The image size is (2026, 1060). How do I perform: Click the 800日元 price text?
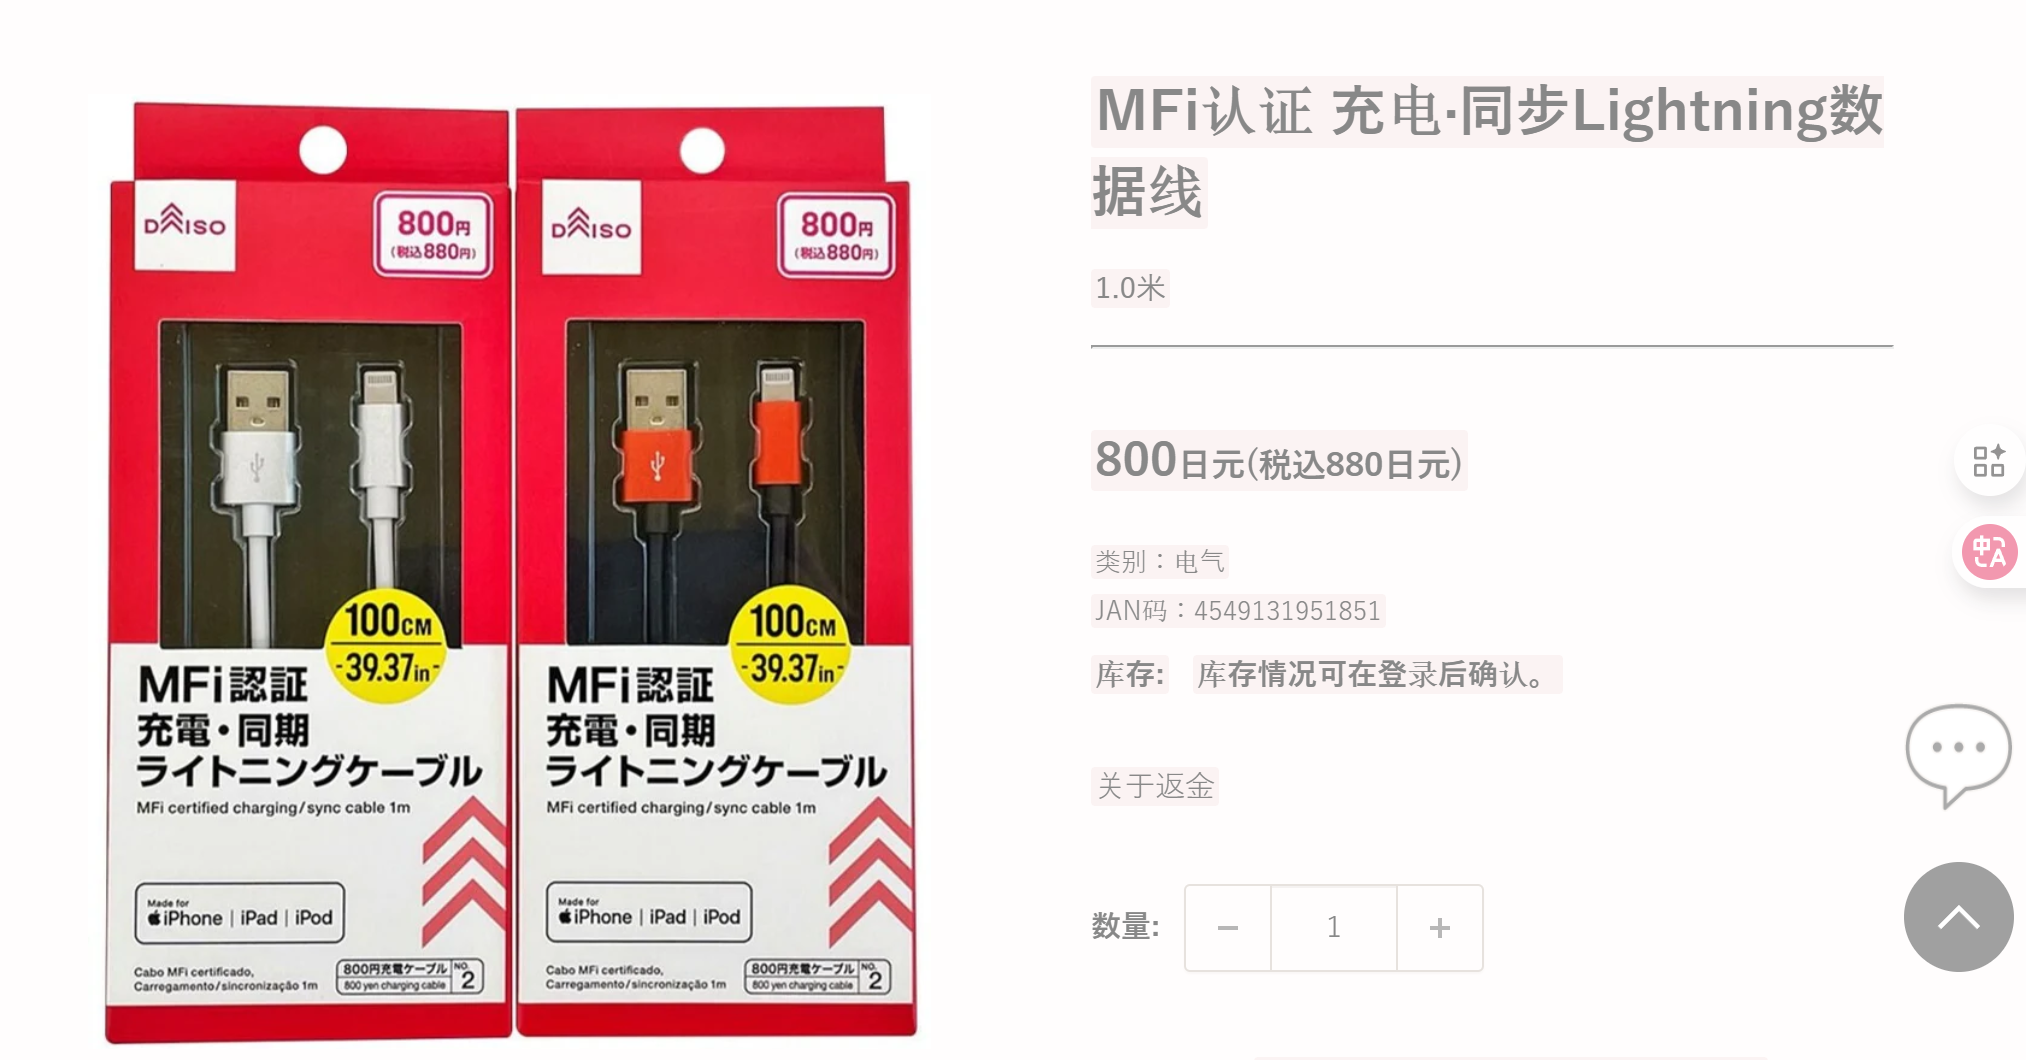pos(1279,461)
